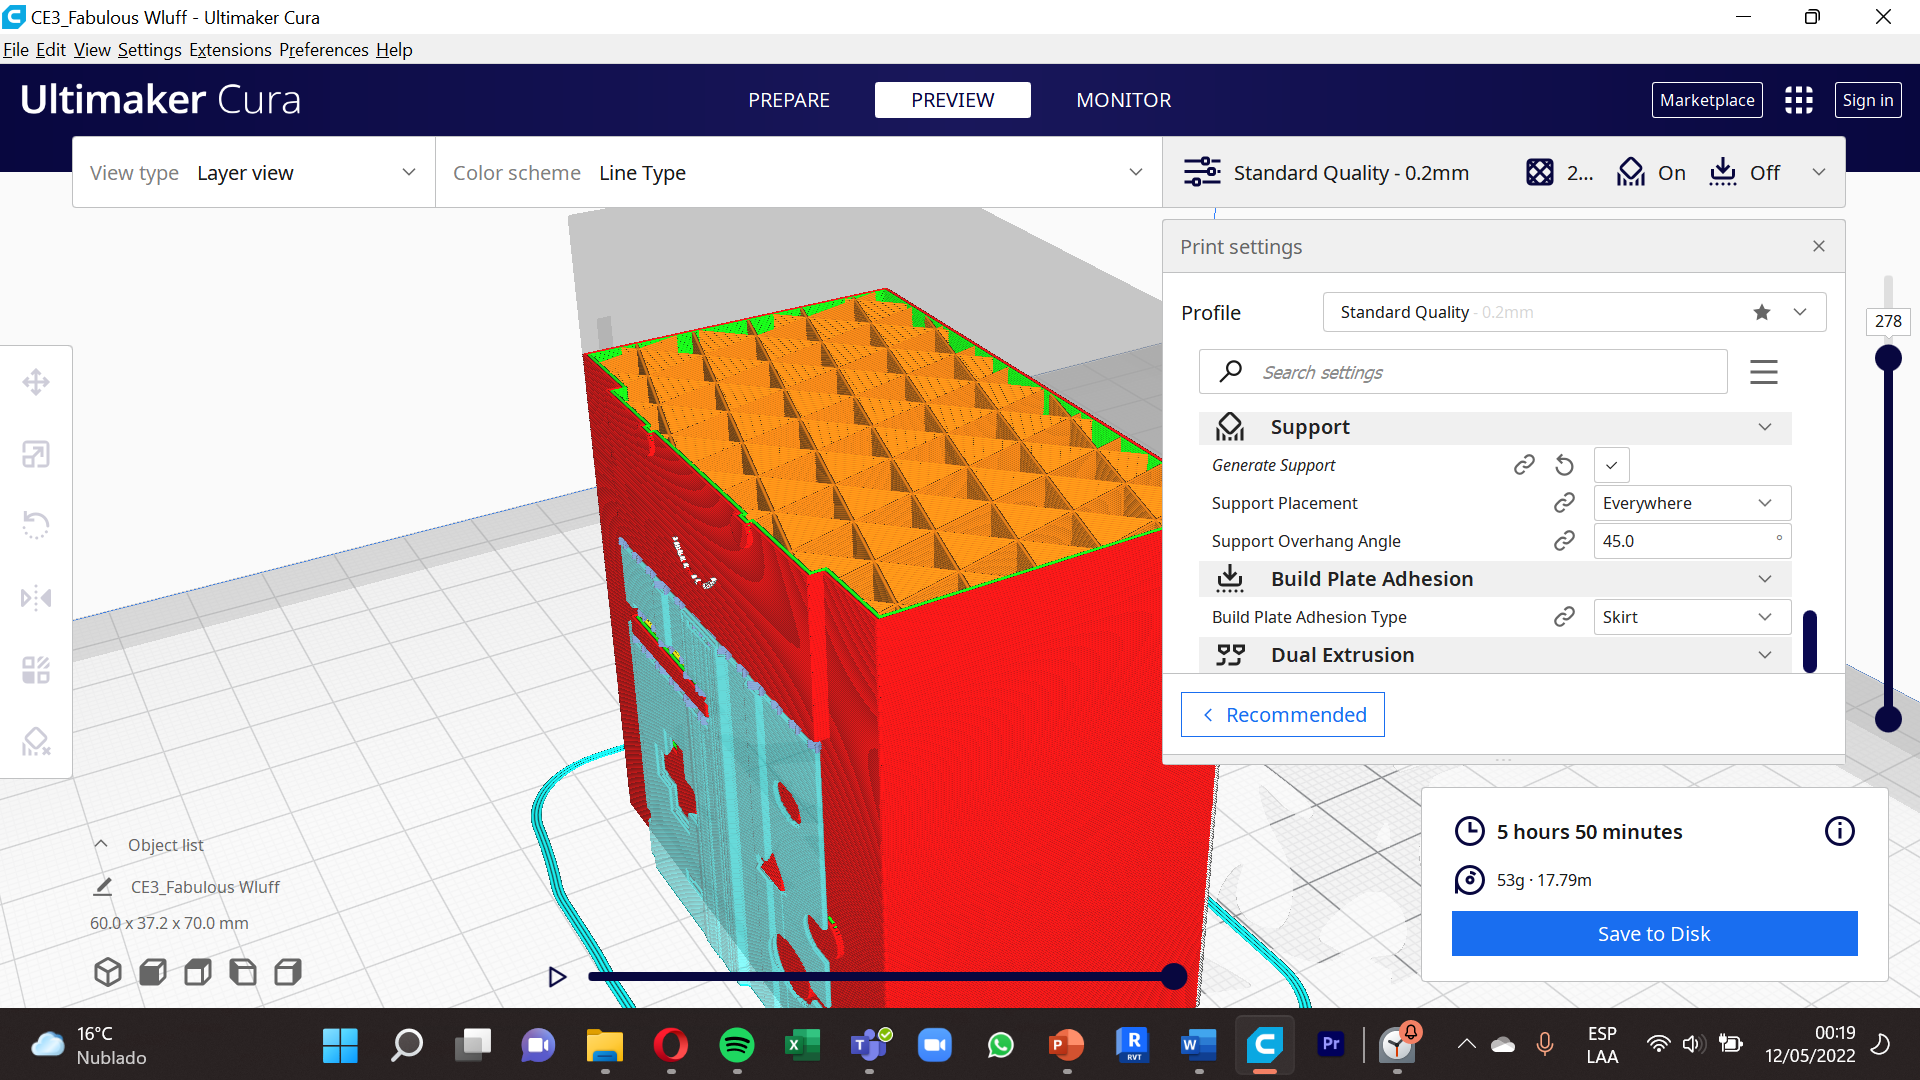The height and width of the screenshot is (1080, 1920).
Task: Show print time details info icon
Action: tap(1840, 831)
